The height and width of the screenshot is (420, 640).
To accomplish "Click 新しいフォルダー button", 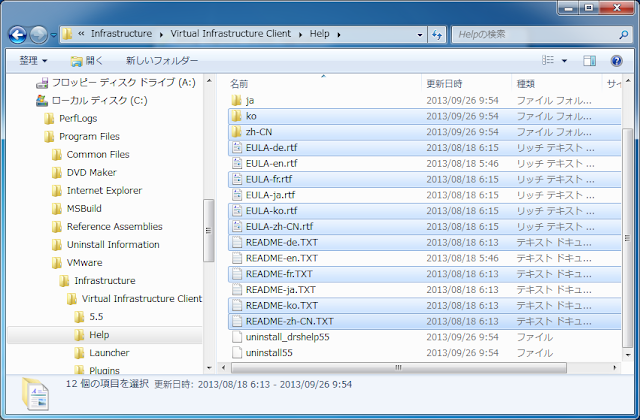I will pos(162,61).
